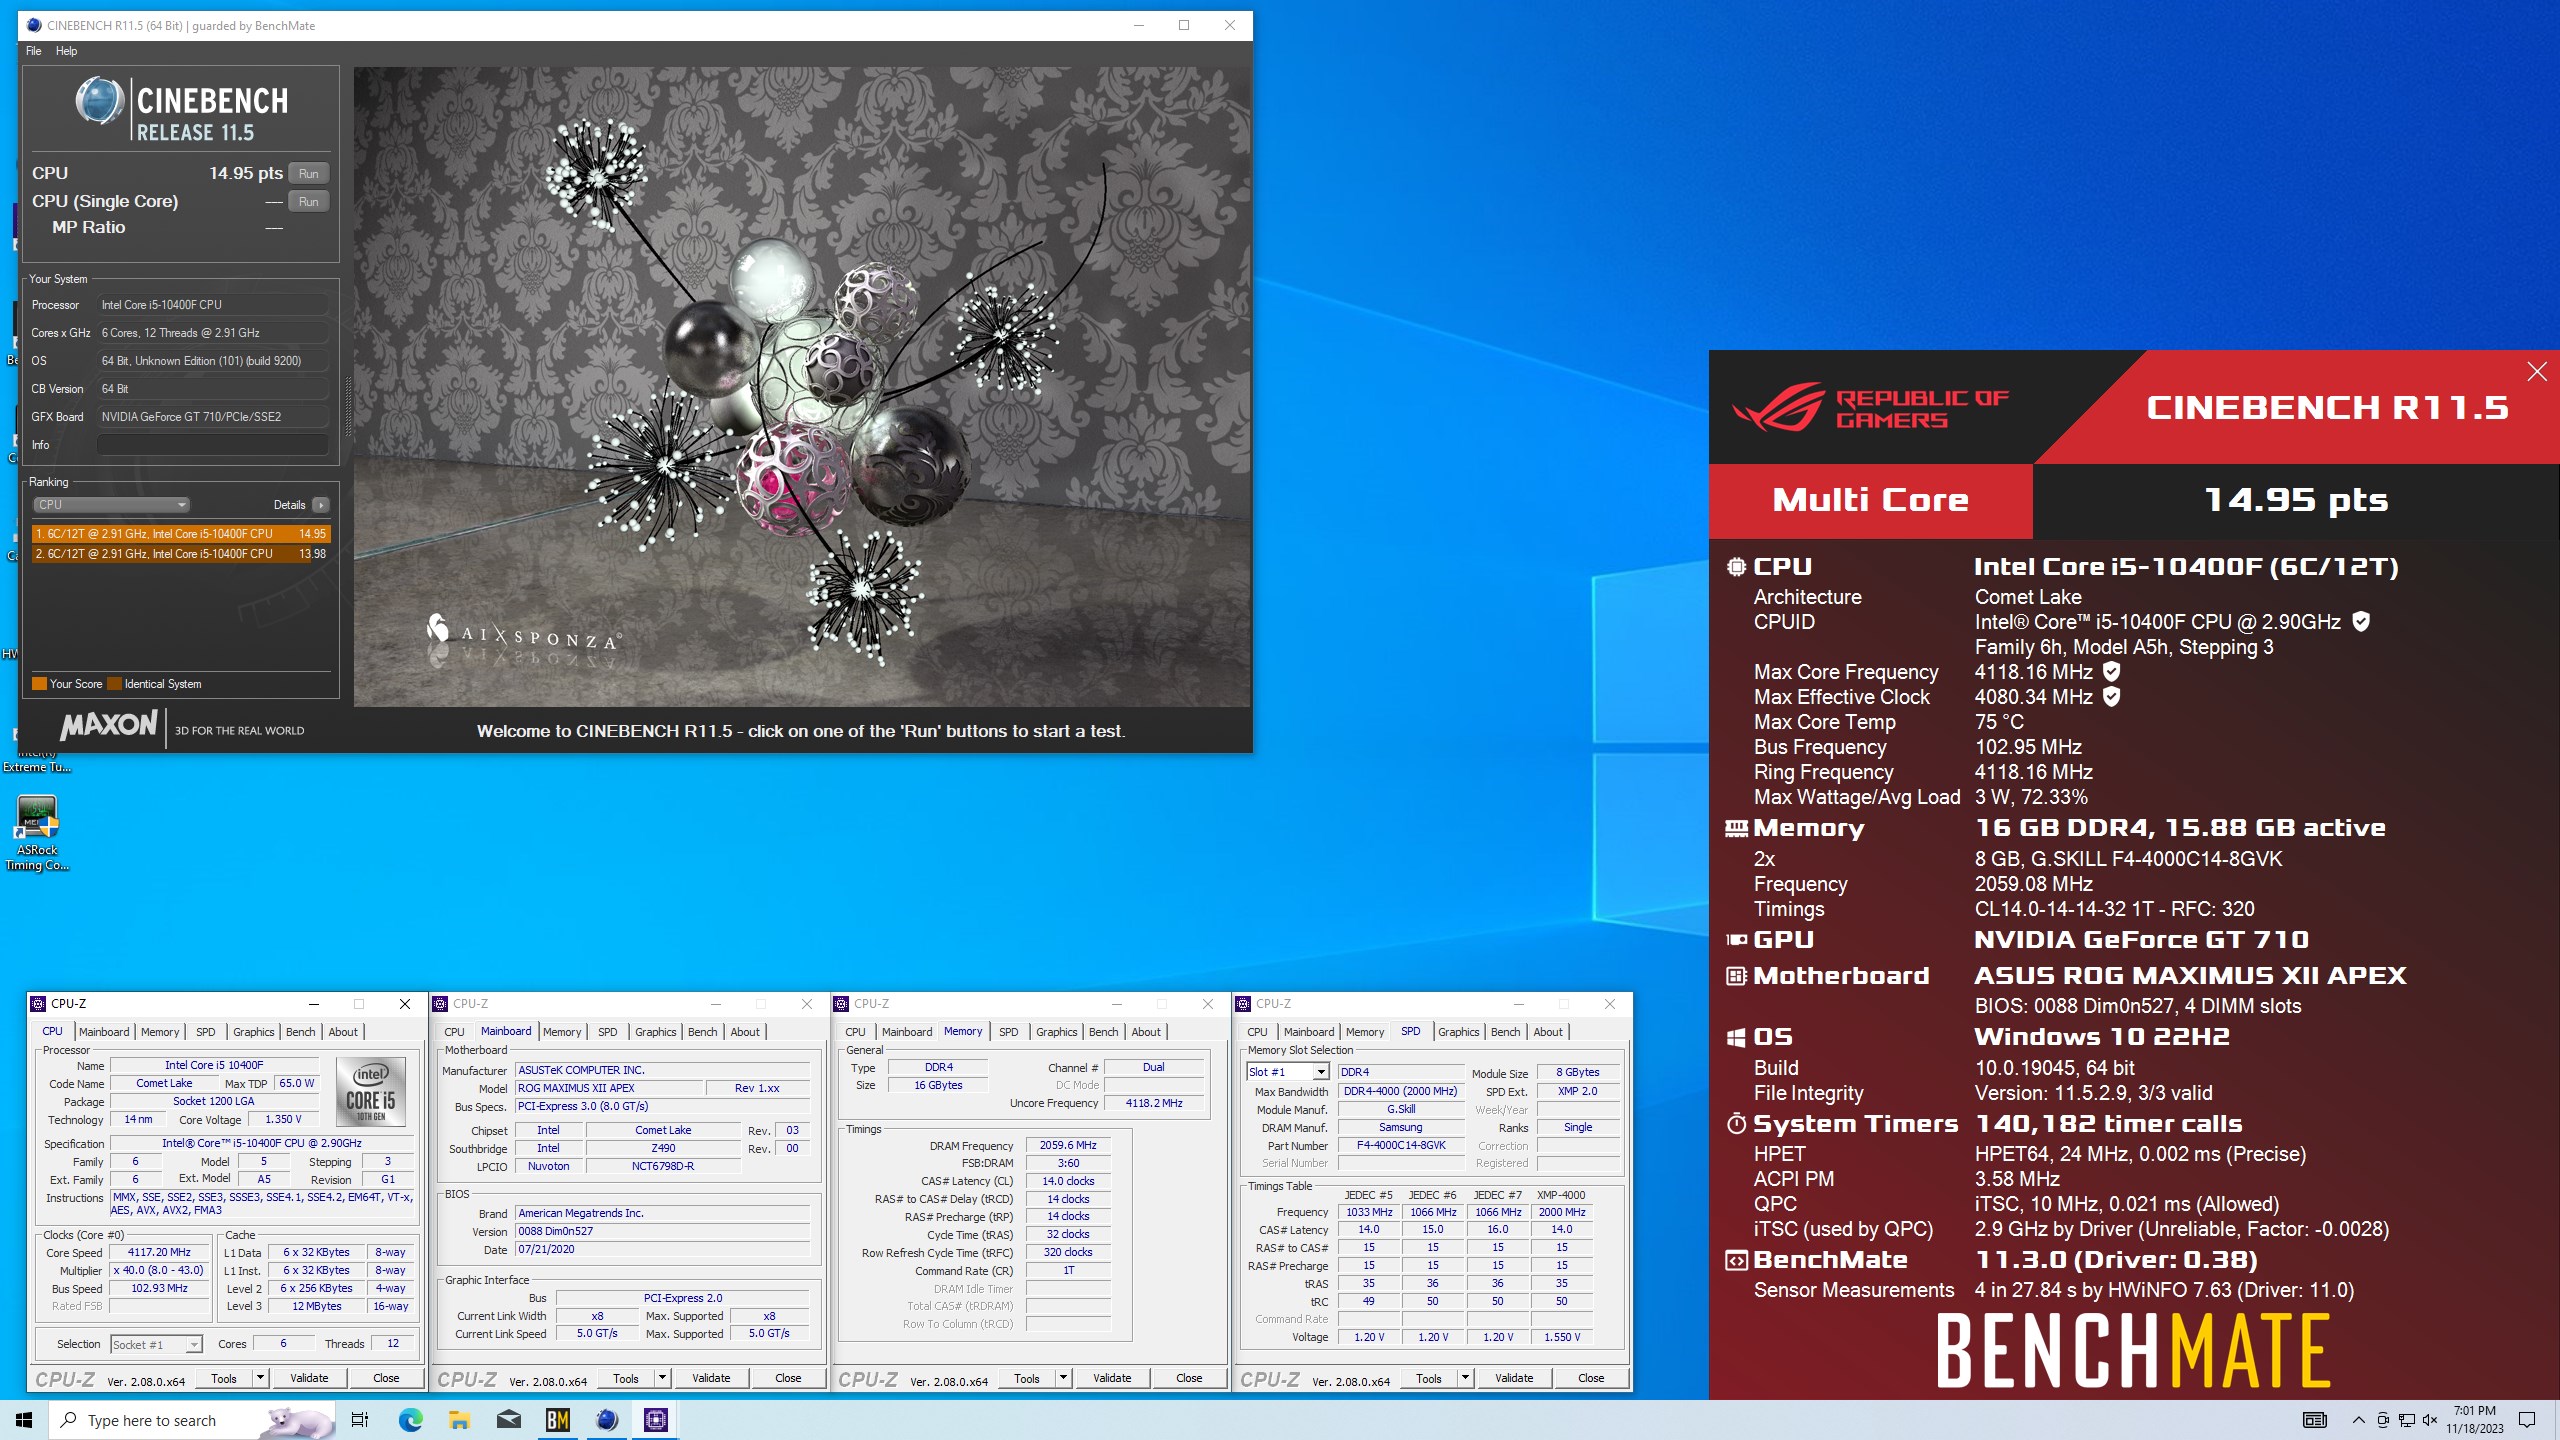The image size is (2560, 1440).
Task: Open the Socket #1 selection dropdown in CPU-Z
Action: (x=157, y=1345)
